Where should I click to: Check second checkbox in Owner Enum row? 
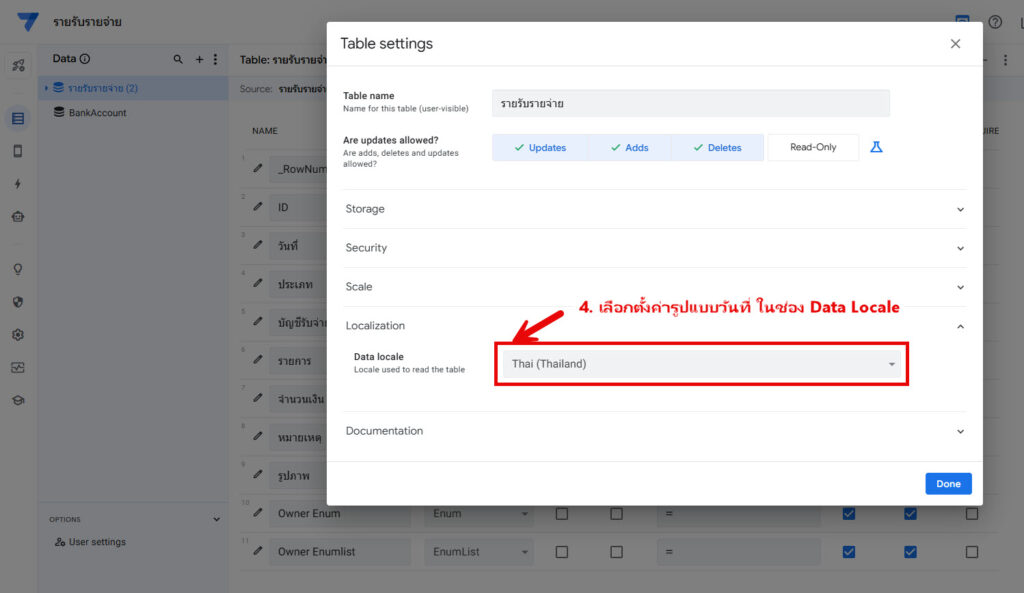pos(616,514)
